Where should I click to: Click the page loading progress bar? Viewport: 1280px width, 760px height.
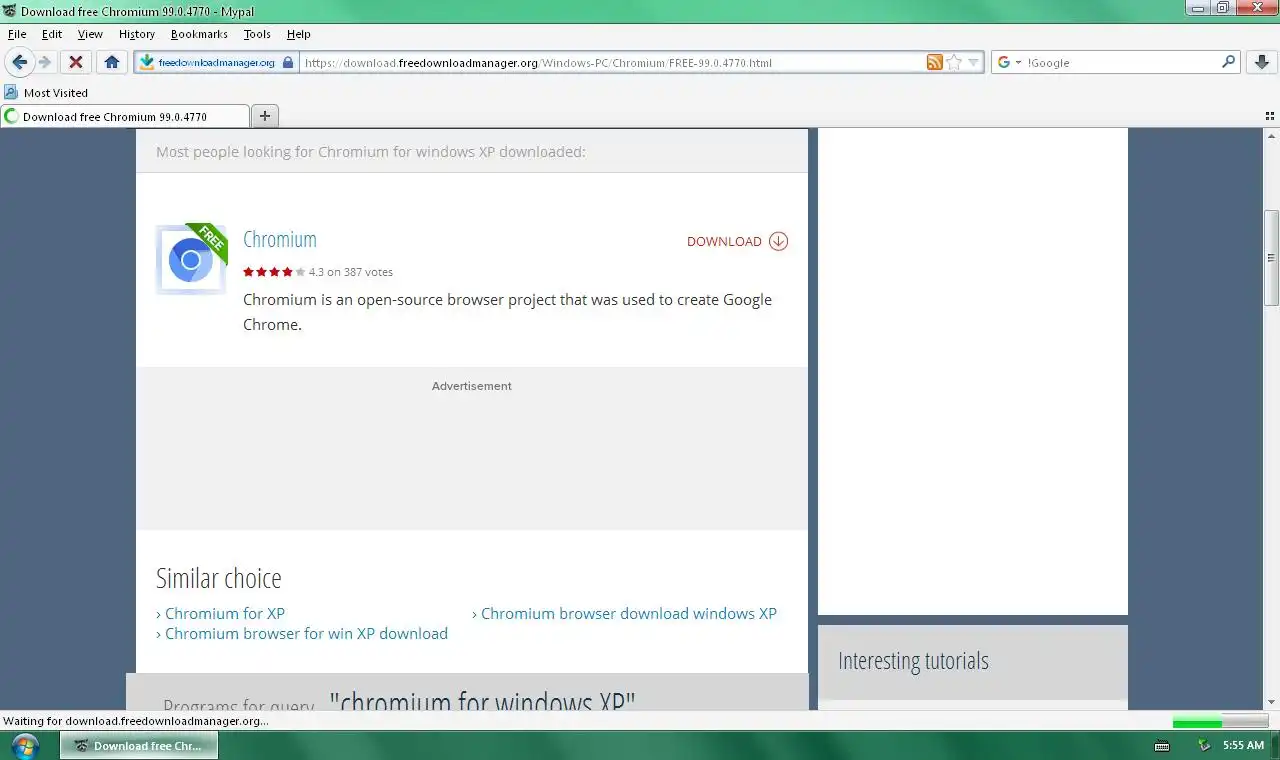point(1220,721)
